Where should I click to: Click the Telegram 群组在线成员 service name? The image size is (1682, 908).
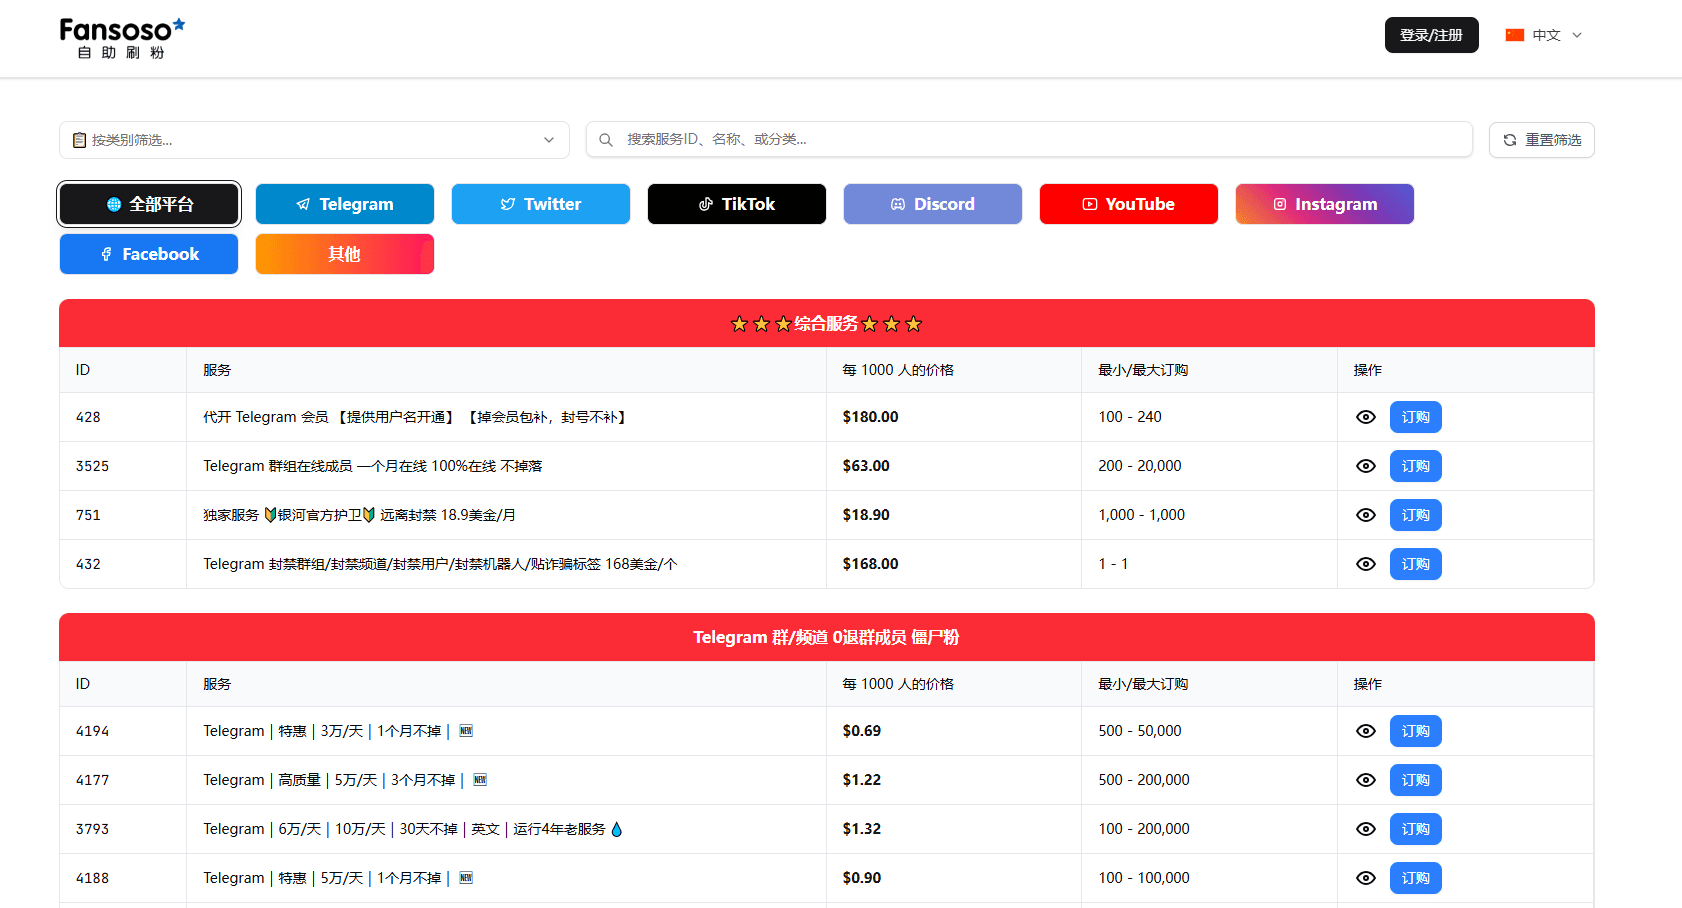pyautogui.click(x=373, y=466)
